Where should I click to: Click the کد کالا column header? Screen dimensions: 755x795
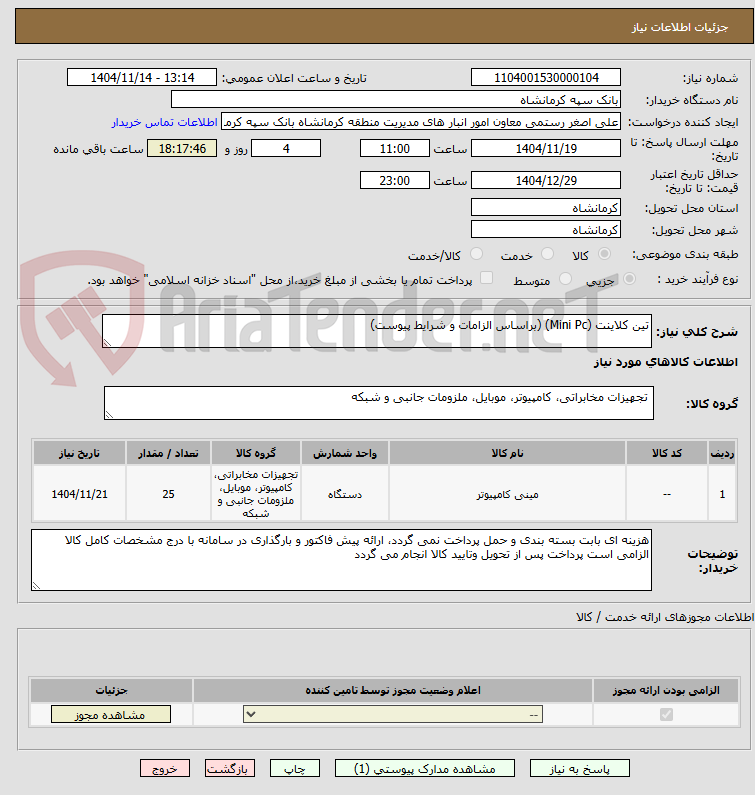tap(667, 453)
